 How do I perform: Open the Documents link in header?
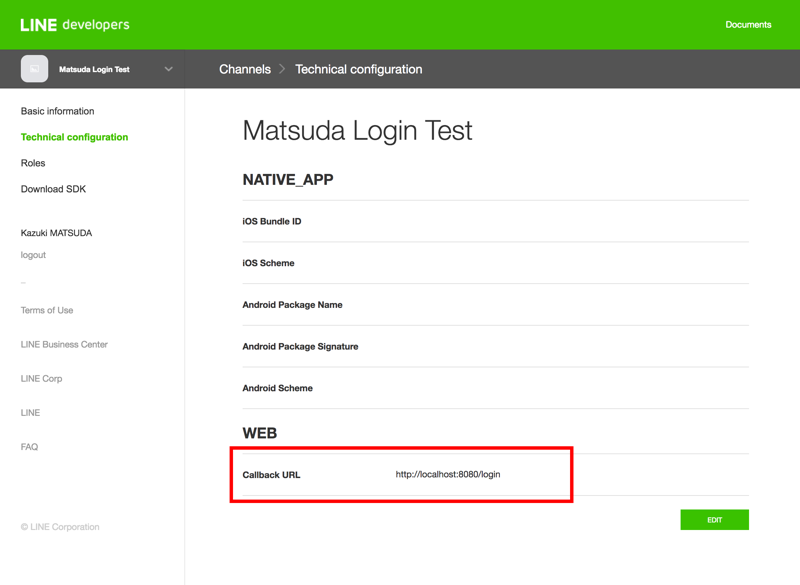tap(748, 24)
